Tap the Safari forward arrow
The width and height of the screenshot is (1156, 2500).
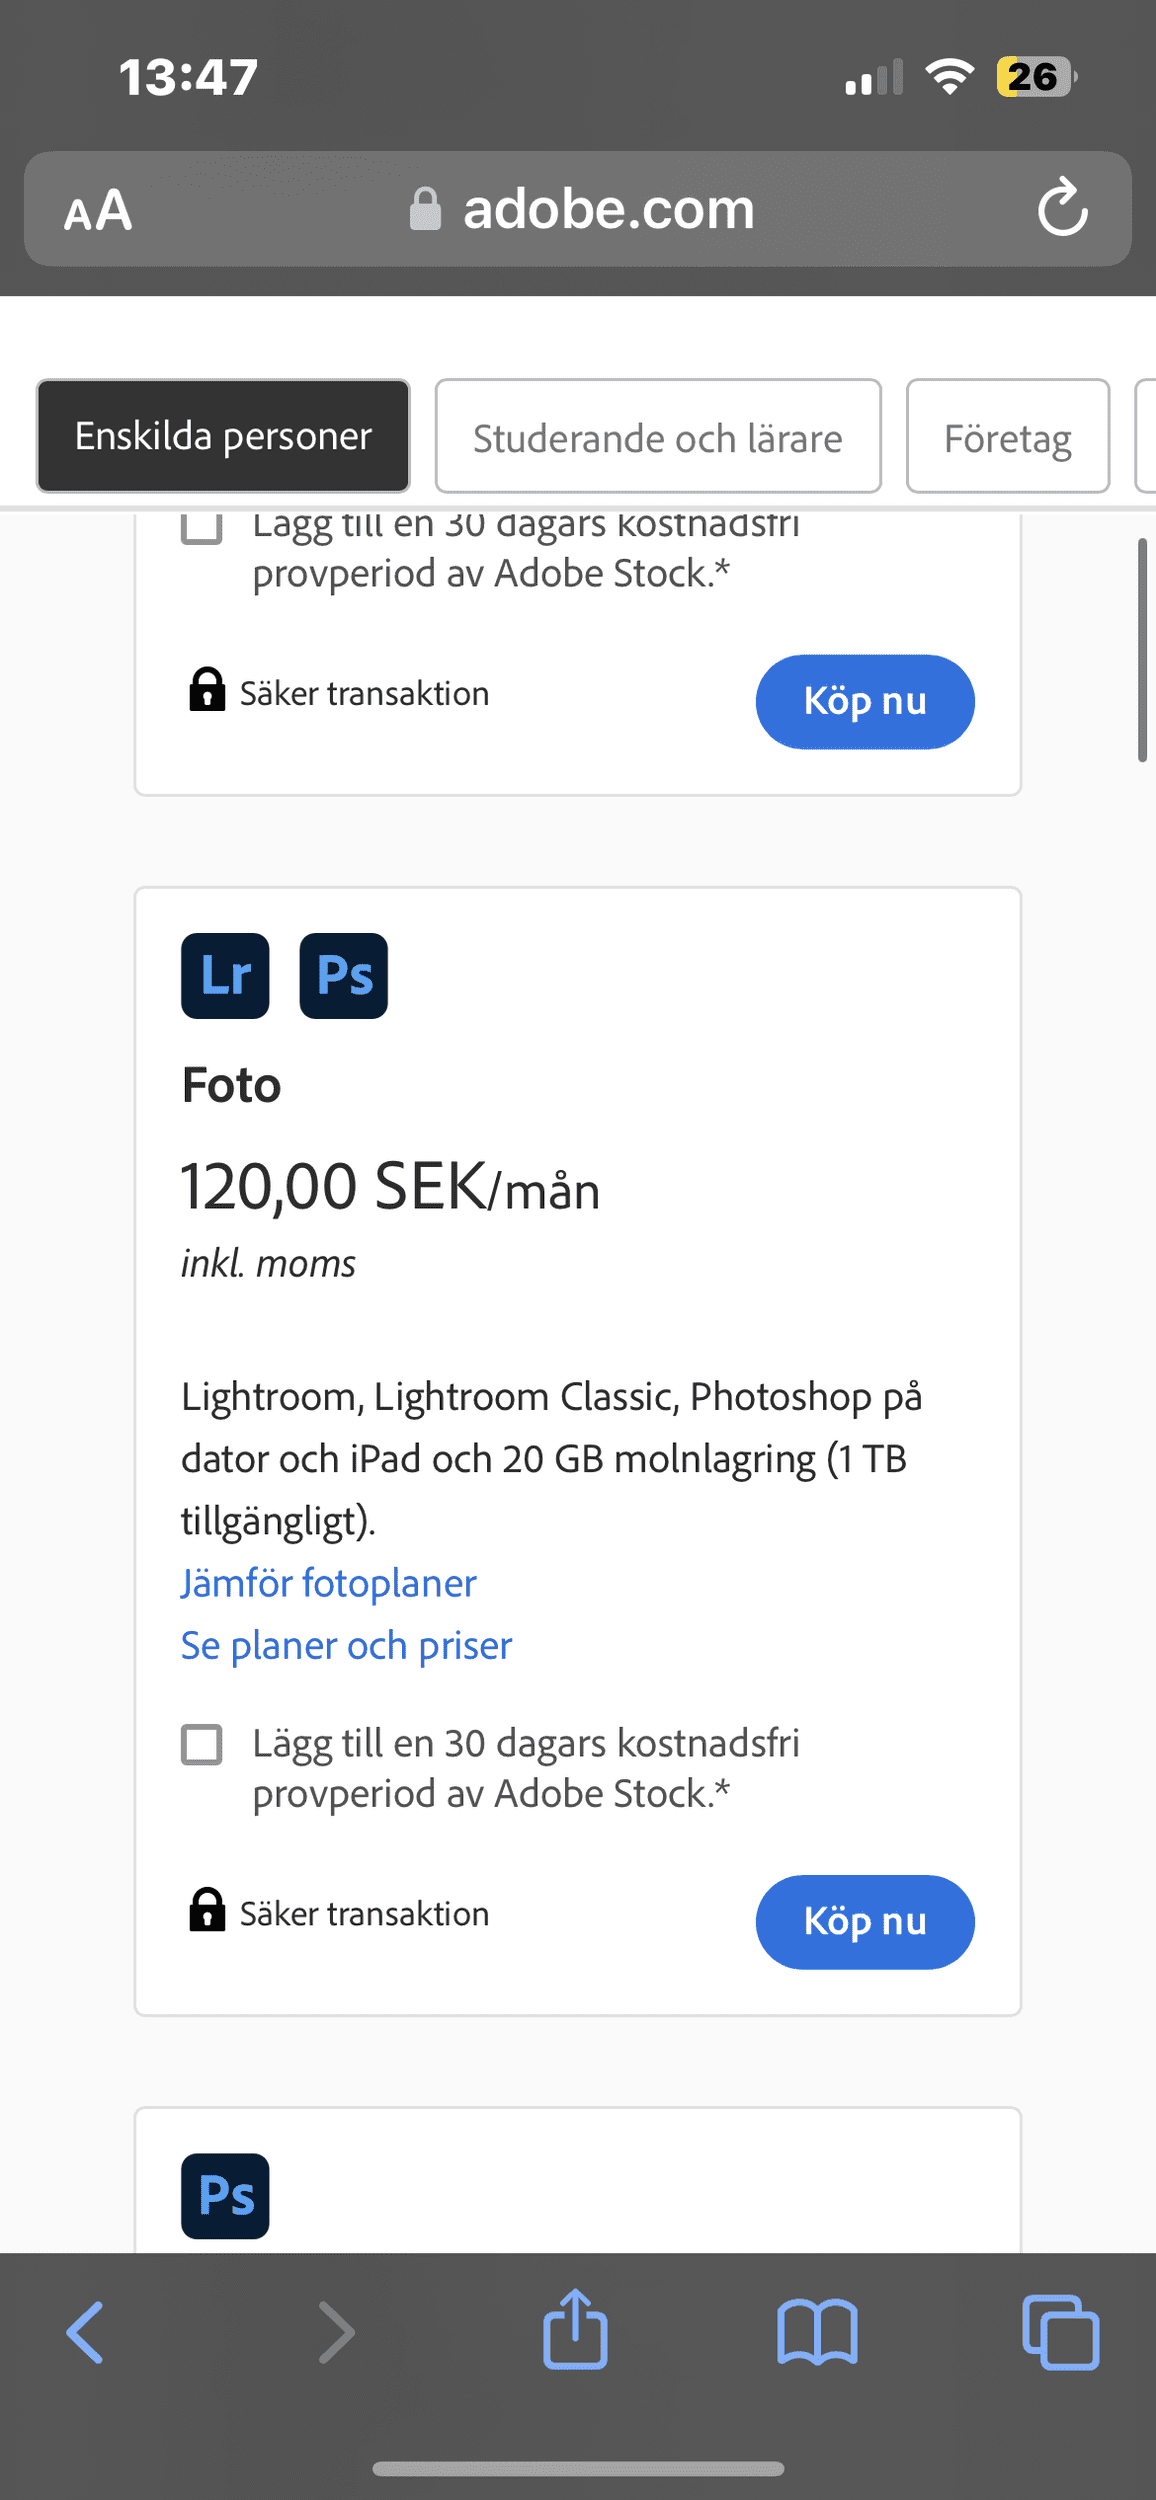click(336, 2332)
